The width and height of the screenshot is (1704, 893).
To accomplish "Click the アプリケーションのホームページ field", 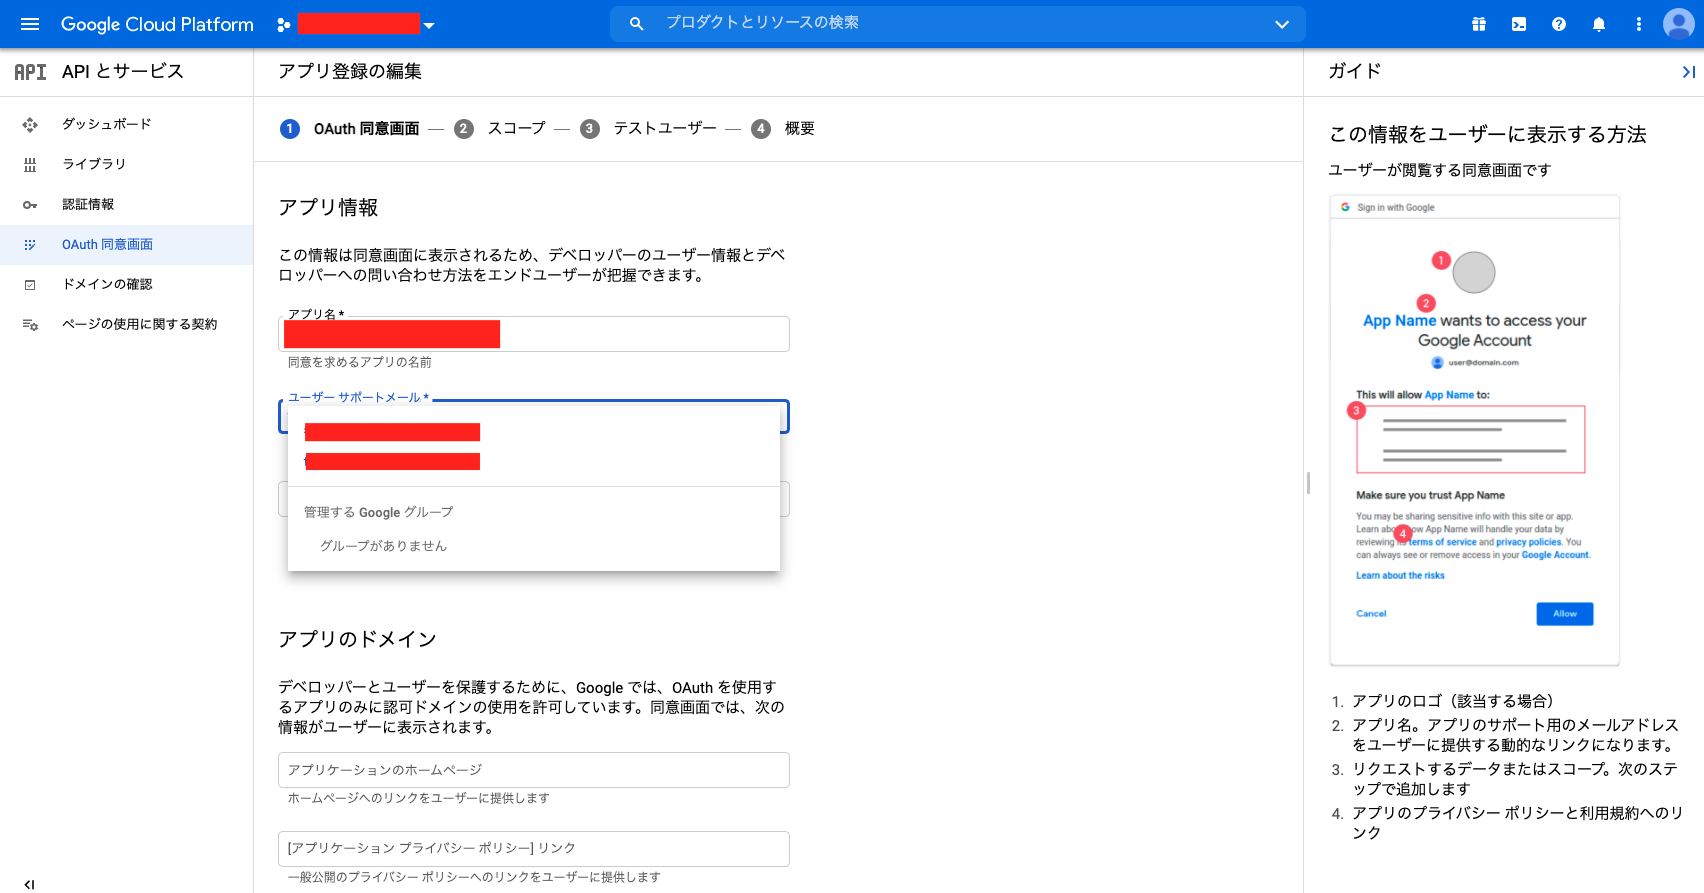I will pyautogui.click(x=534, y=770).
